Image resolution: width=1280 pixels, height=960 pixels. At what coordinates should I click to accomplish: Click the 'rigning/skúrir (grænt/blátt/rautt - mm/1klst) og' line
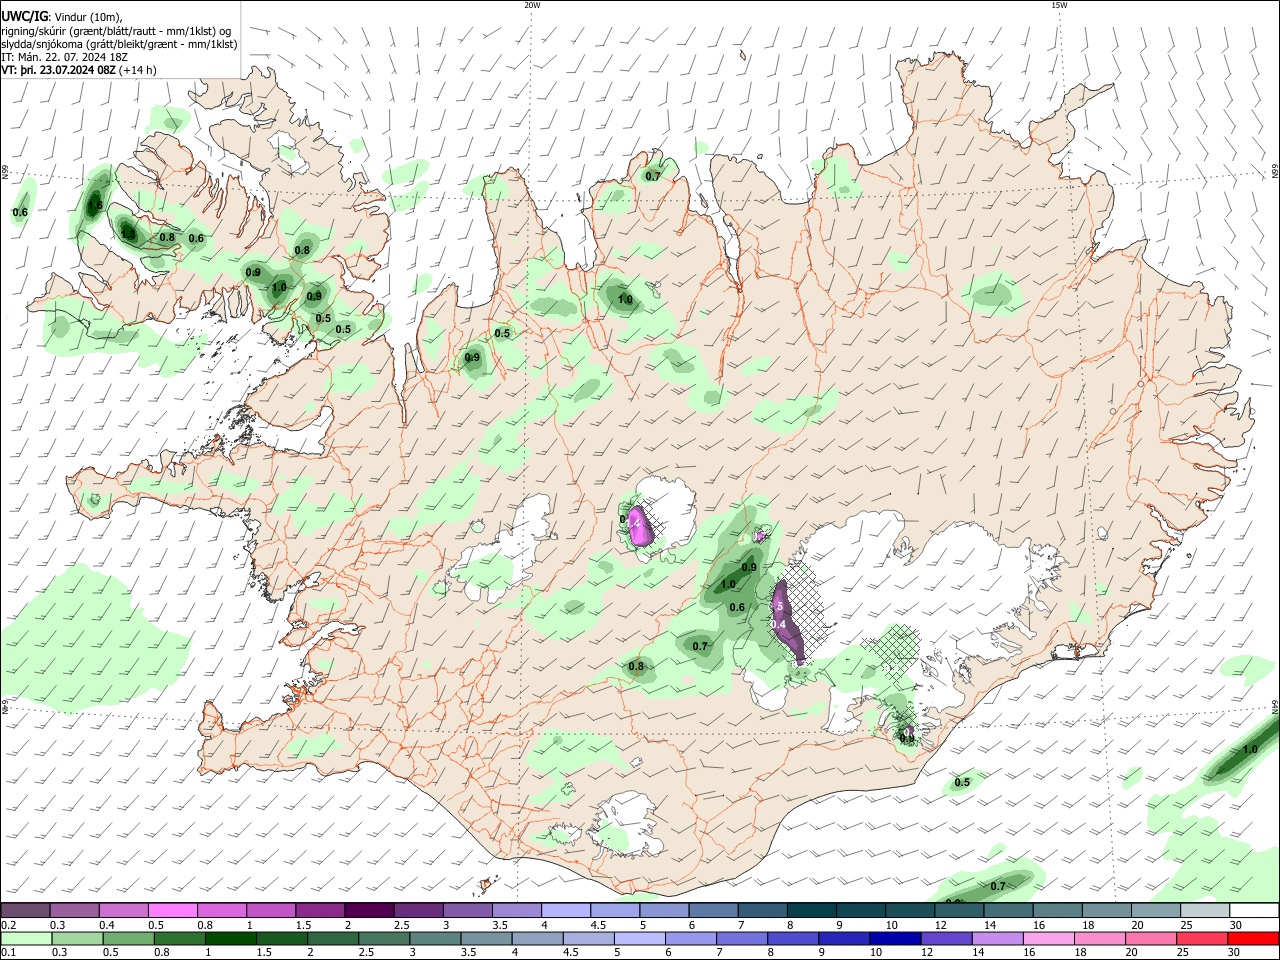click(117, 30)
